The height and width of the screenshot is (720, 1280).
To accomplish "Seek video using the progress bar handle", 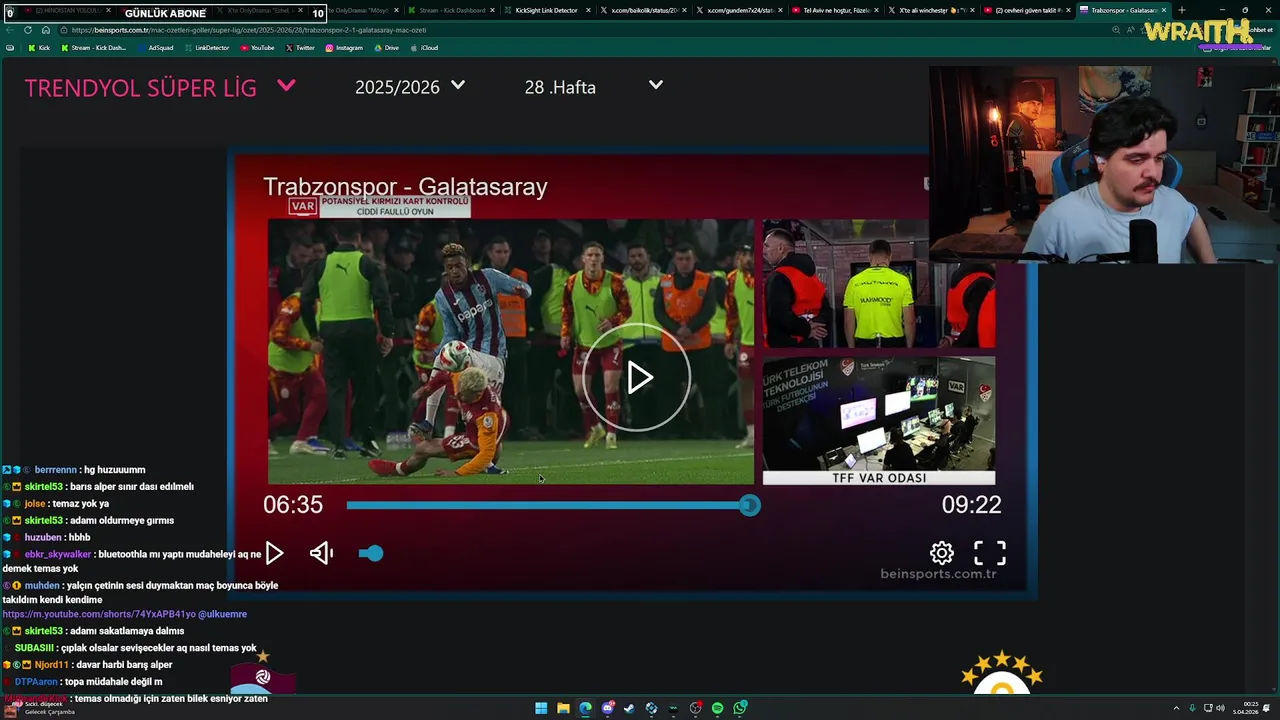I will [x=750, y=506].
